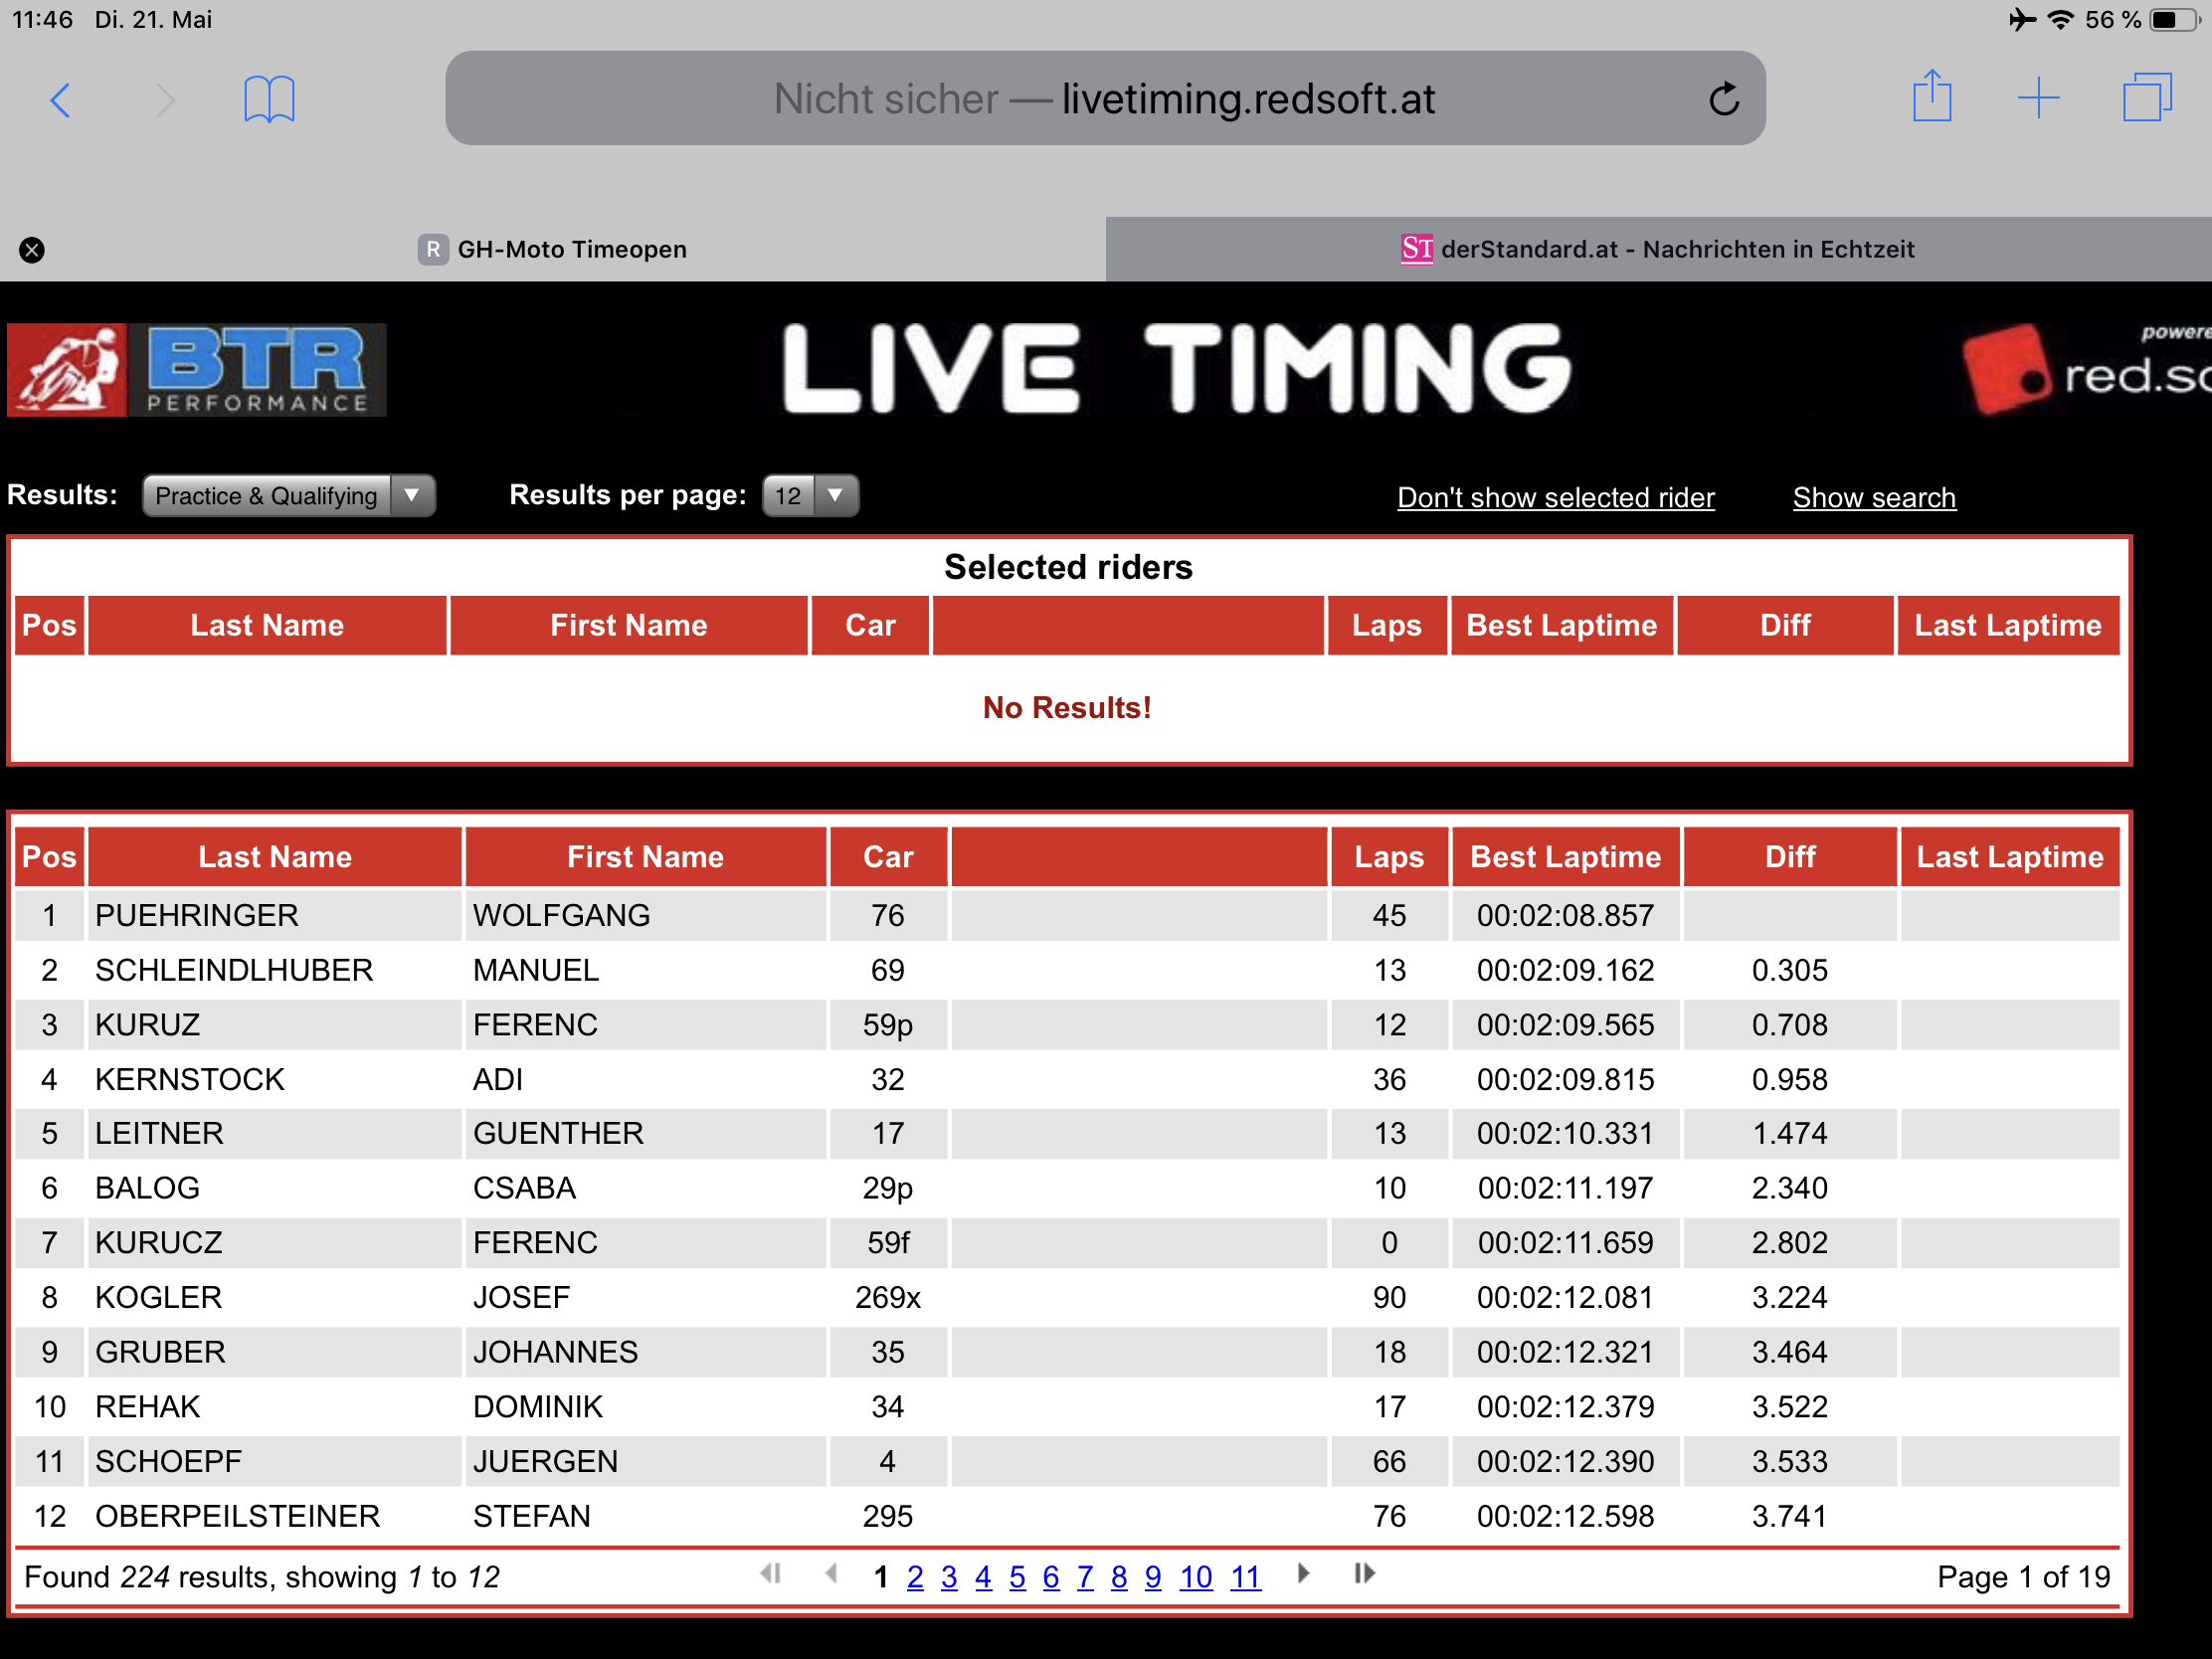Reload the page with refresh icon
Screen dimensions: 2212x1659
[1723, 100]
